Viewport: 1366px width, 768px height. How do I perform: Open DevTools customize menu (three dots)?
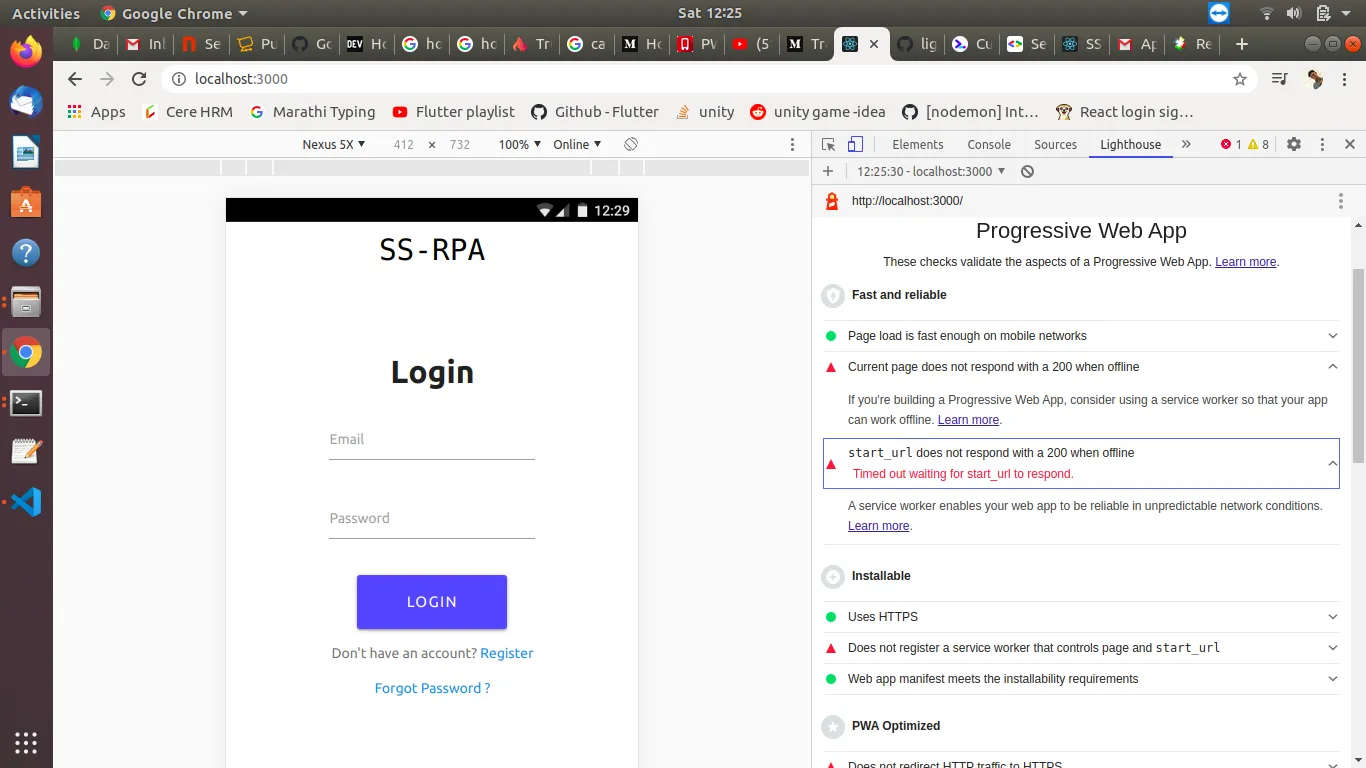tap(1322, 144)
